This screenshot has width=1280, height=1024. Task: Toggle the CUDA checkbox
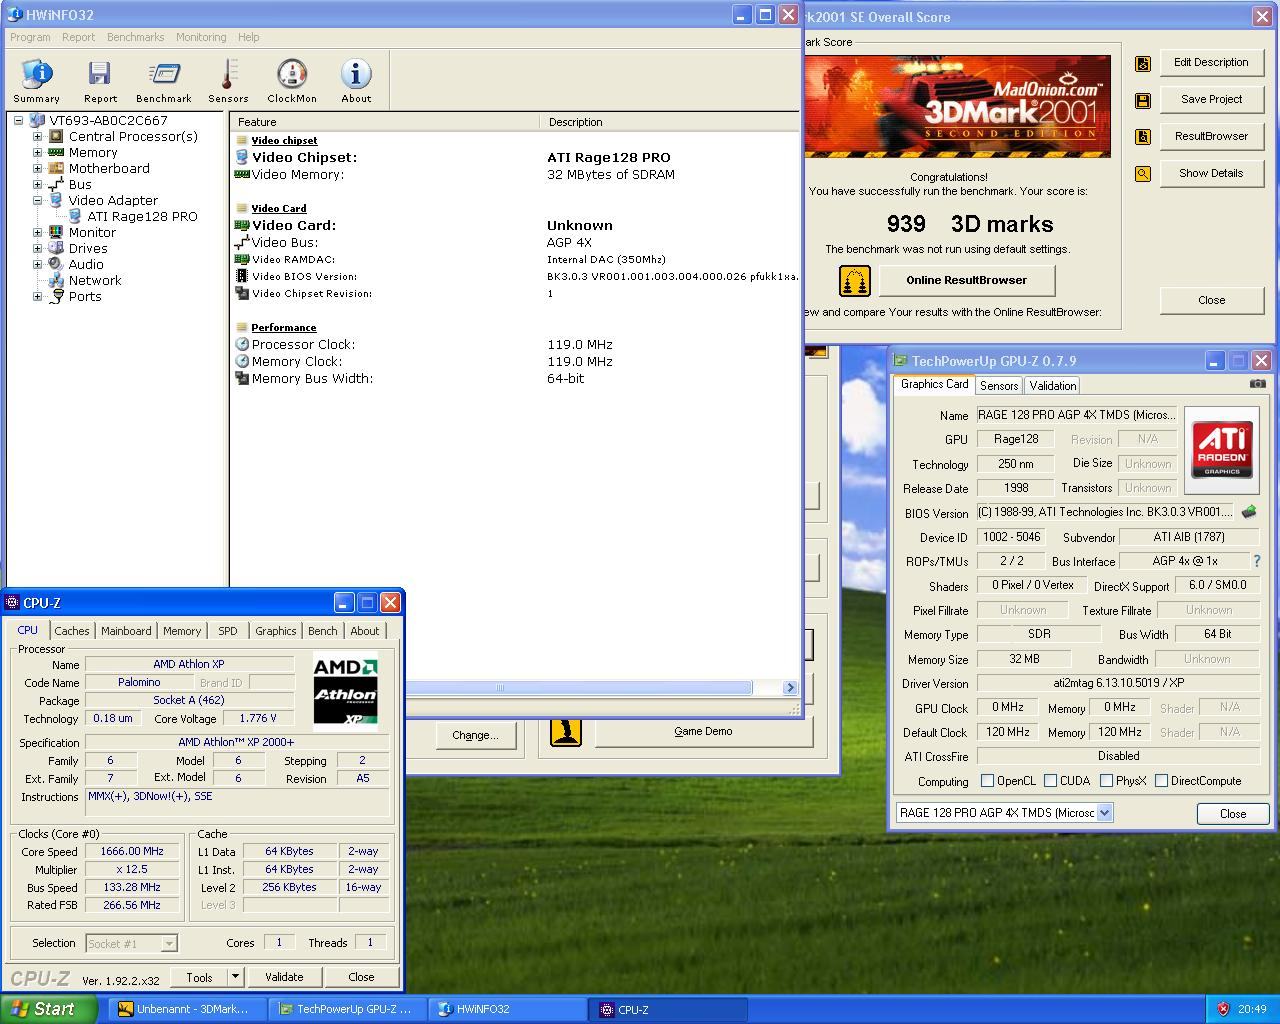coord(1051,781)
